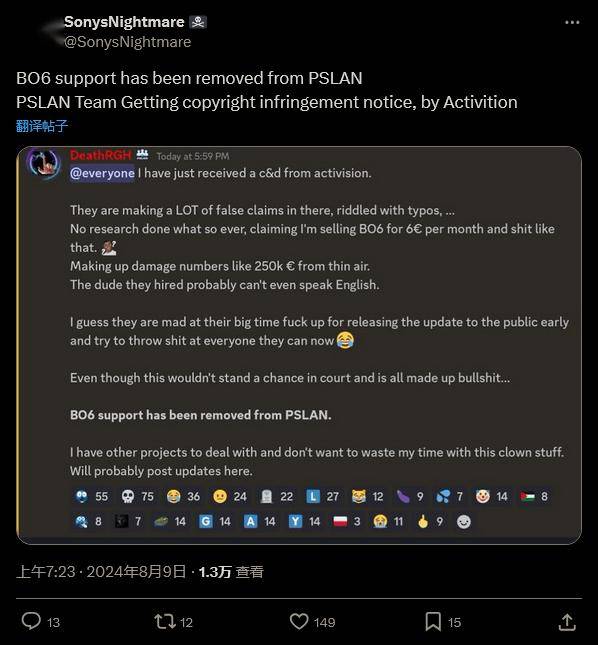Open the share upload arrow icon
Screen dimensions: 598x645
567,622
